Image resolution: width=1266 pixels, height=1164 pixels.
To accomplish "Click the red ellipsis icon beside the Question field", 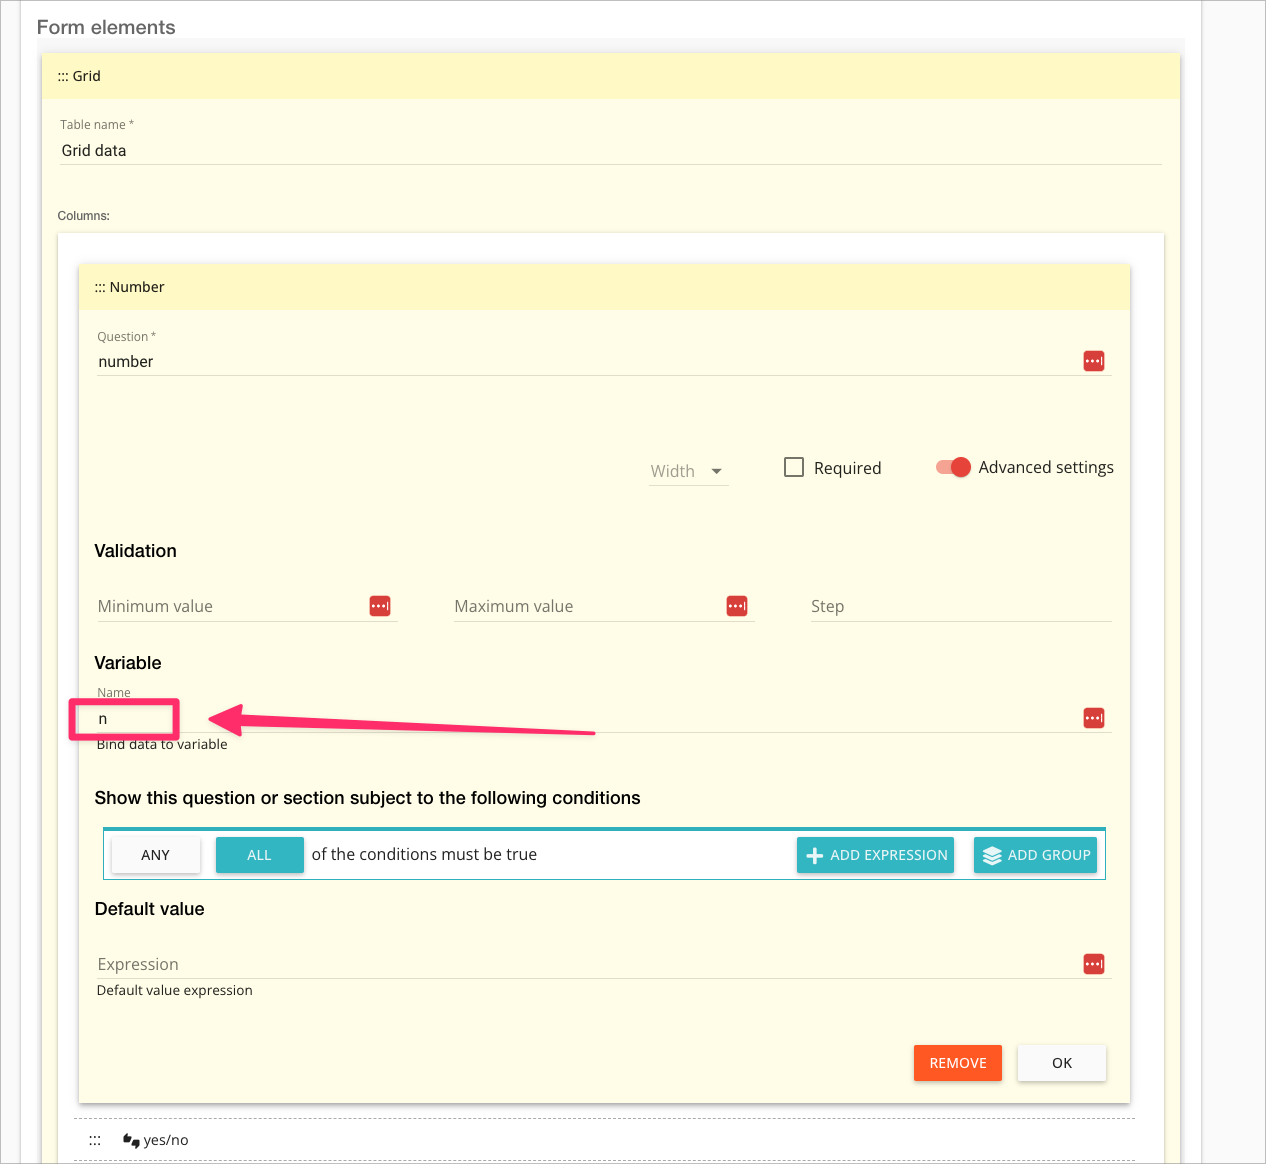I will (1093, 360).
